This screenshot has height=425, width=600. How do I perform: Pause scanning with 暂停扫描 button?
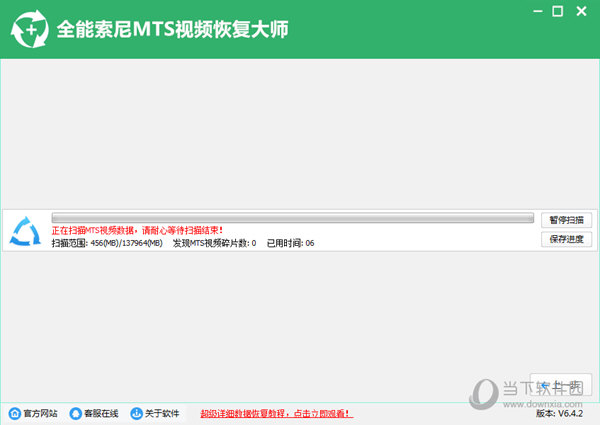click(566, 220)
